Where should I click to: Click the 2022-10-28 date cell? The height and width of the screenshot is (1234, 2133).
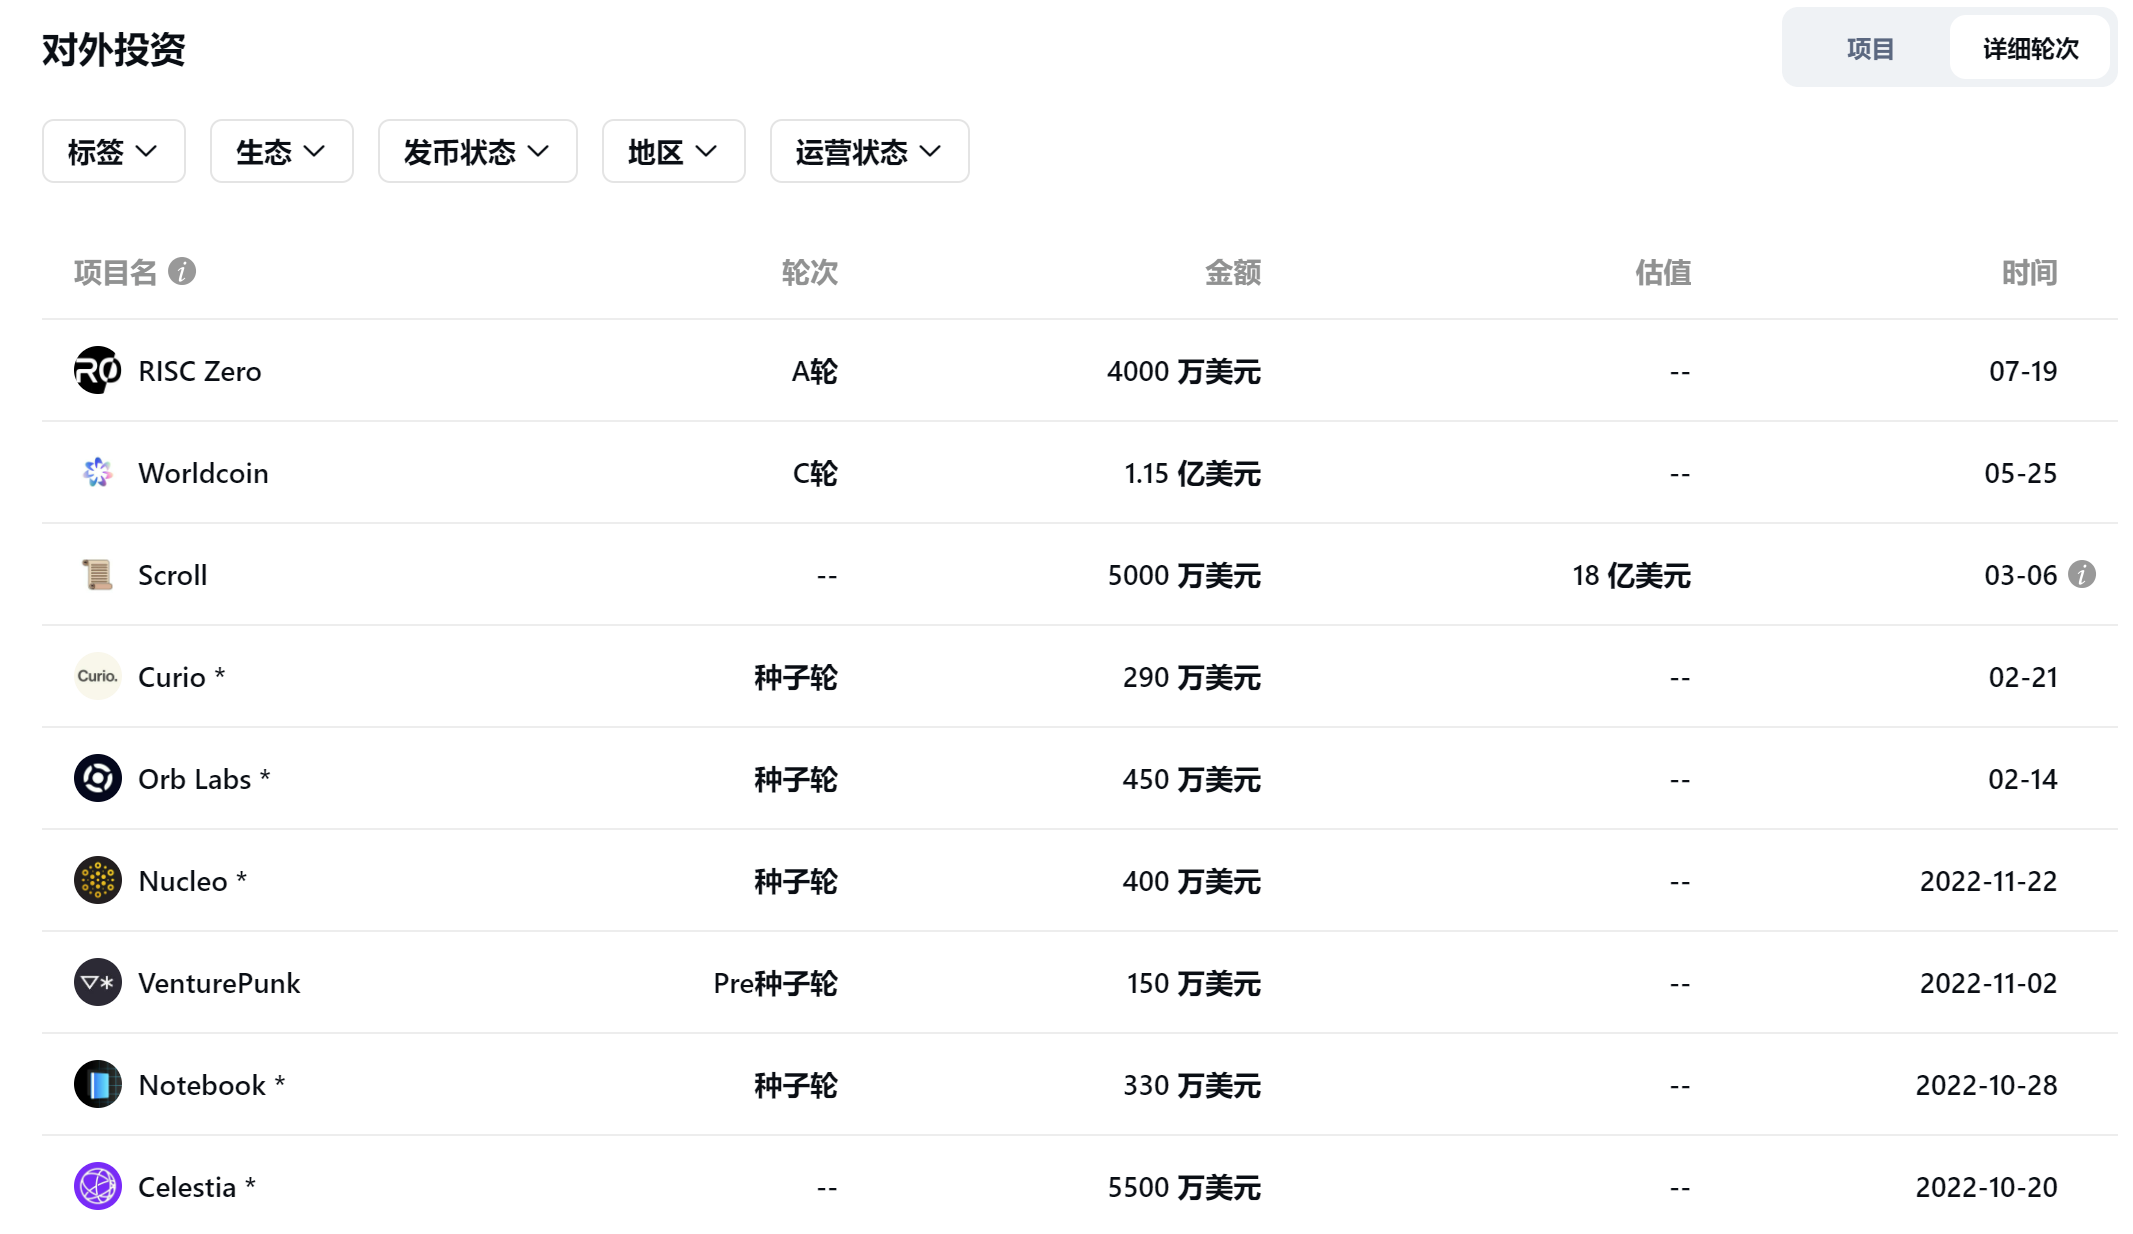1987,1086
